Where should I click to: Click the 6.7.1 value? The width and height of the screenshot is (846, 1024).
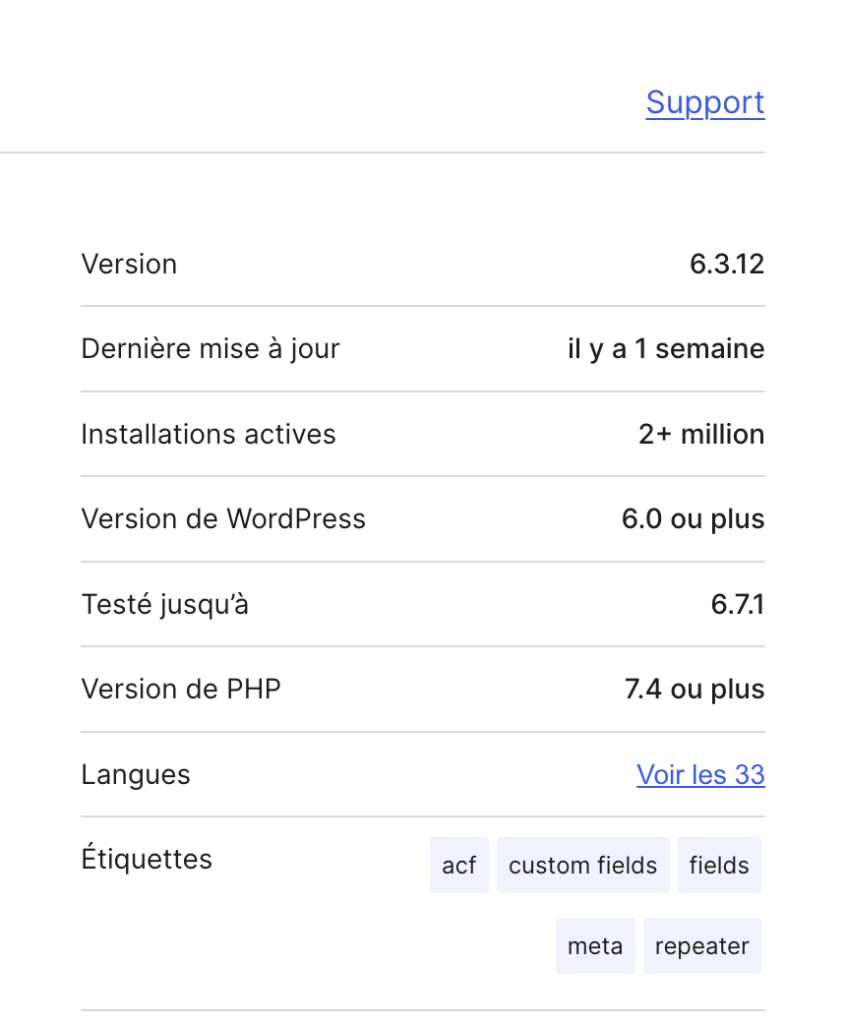click(736, 603)
